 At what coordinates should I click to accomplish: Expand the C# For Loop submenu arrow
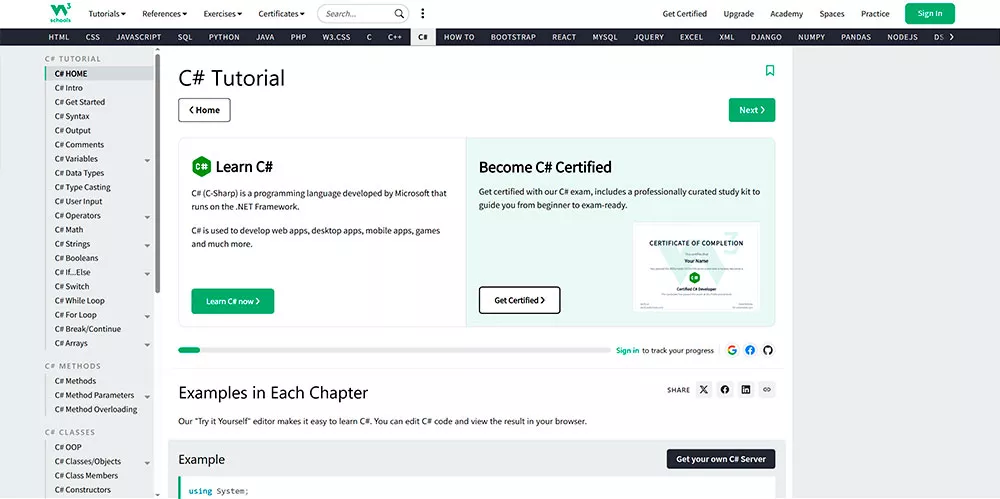point(147,317)
